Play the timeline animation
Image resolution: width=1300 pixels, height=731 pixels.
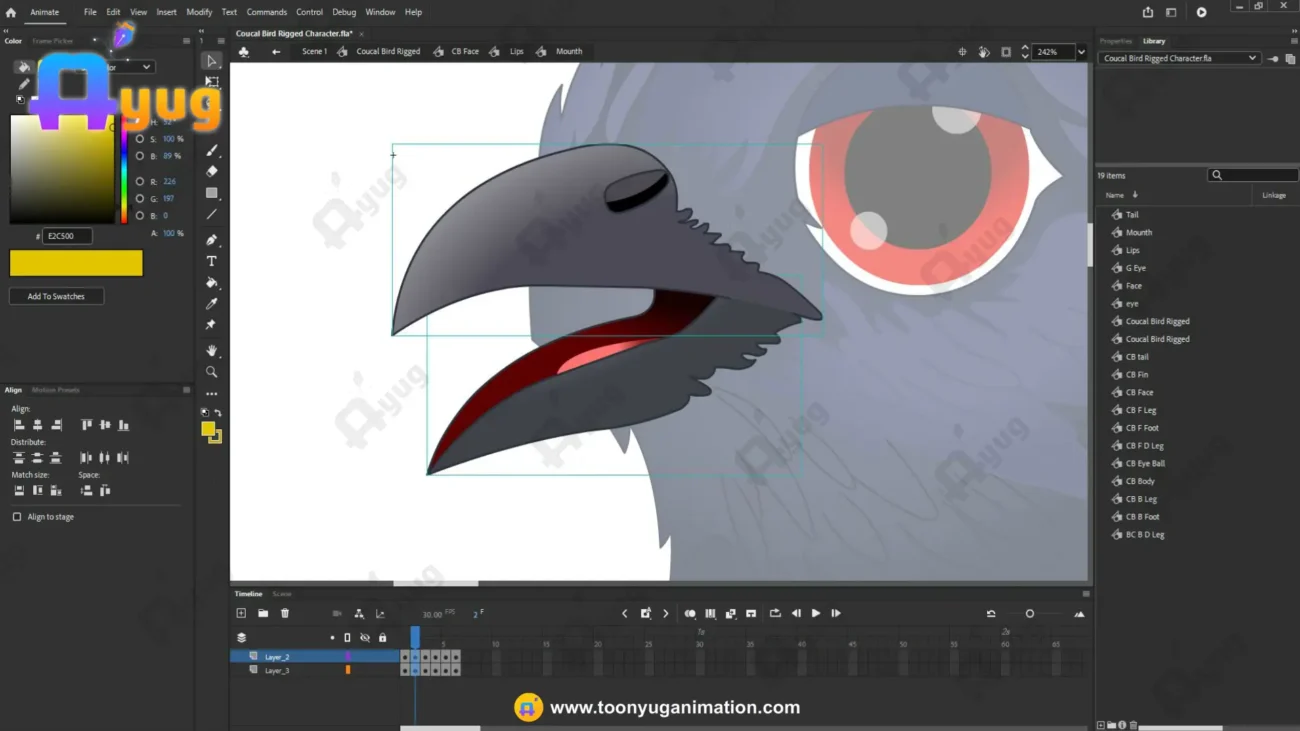[x=816, y=613]
